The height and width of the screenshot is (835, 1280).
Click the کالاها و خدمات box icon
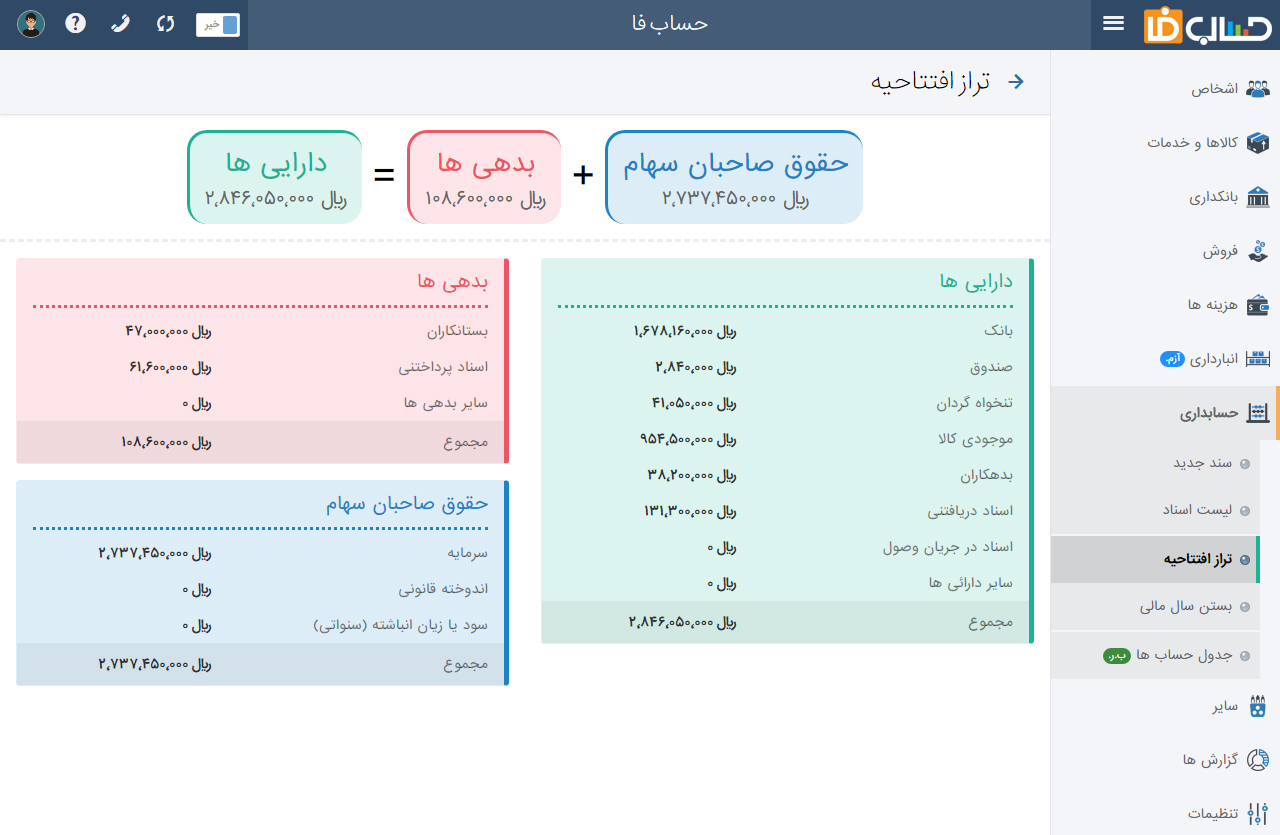coord(1258,142)
